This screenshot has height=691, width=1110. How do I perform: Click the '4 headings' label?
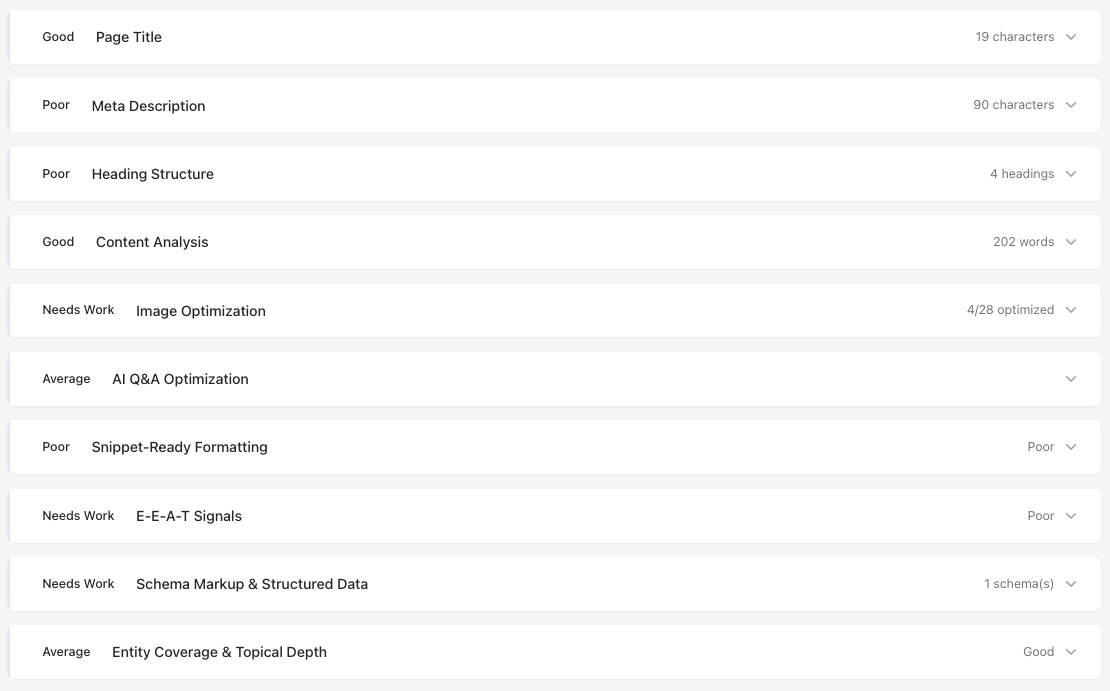click(x=1022, y=173)
